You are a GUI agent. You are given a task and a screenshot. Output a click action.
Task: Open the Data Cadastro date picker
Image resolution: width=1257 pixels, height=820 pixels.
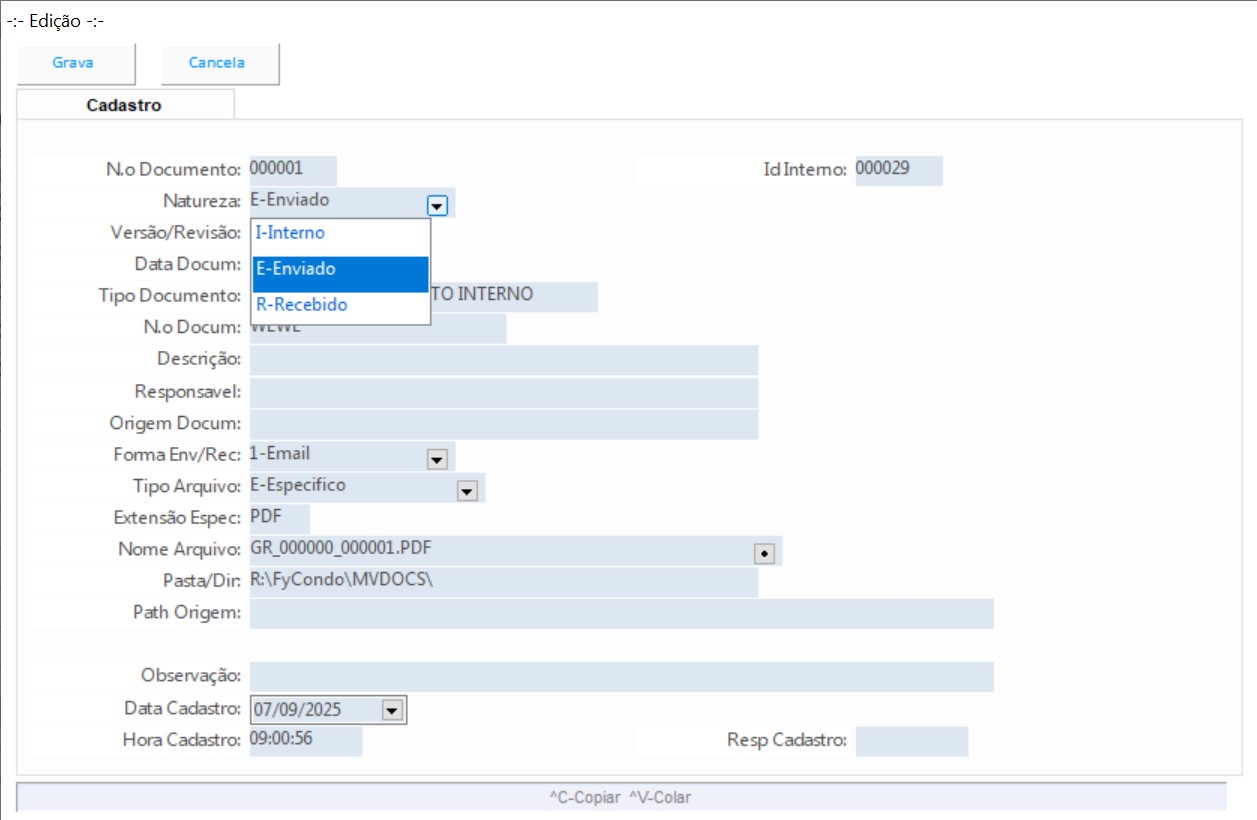392,710
